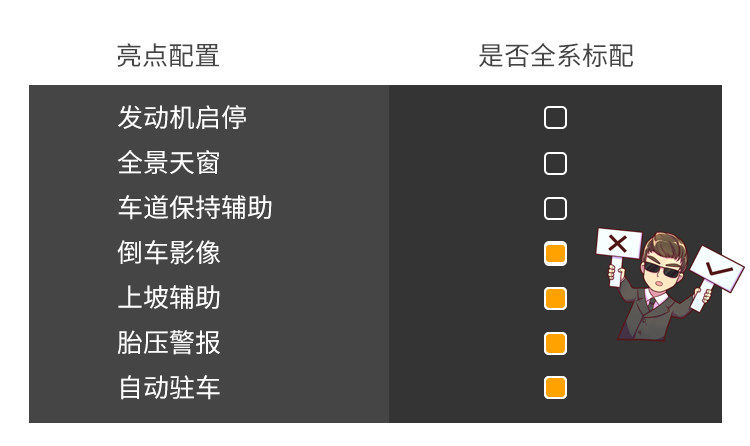Select the 亮点配置 column header

[168, 56]
